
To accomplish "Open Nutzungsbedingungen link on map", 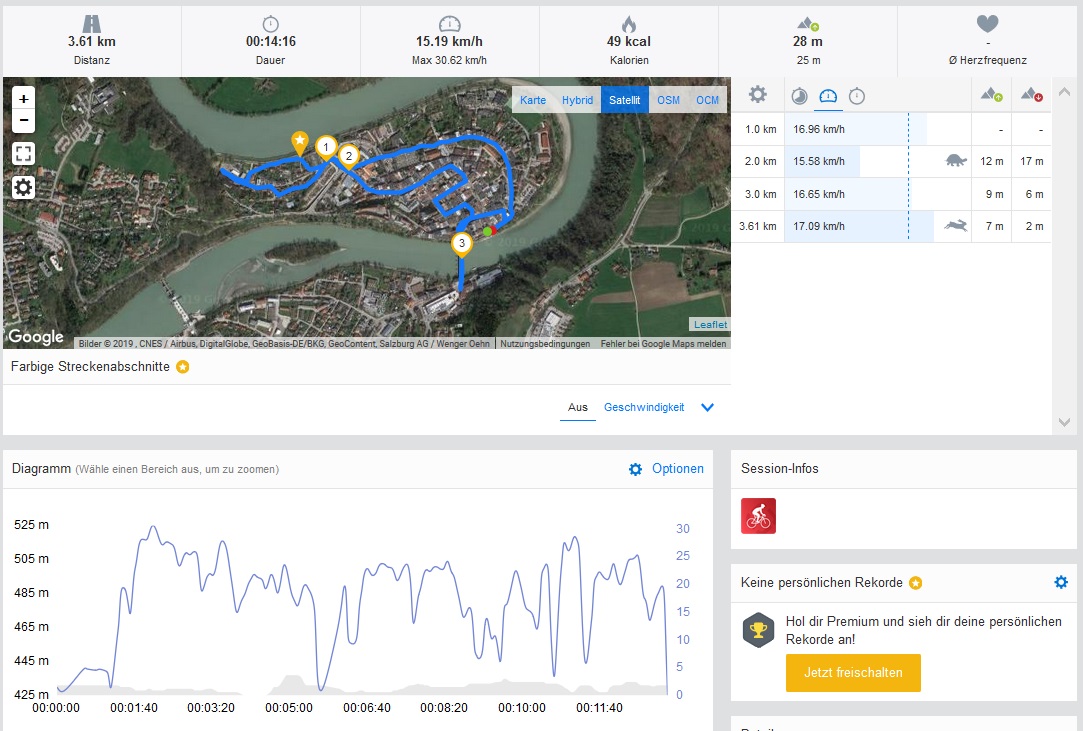I will [x=545, y=343].
